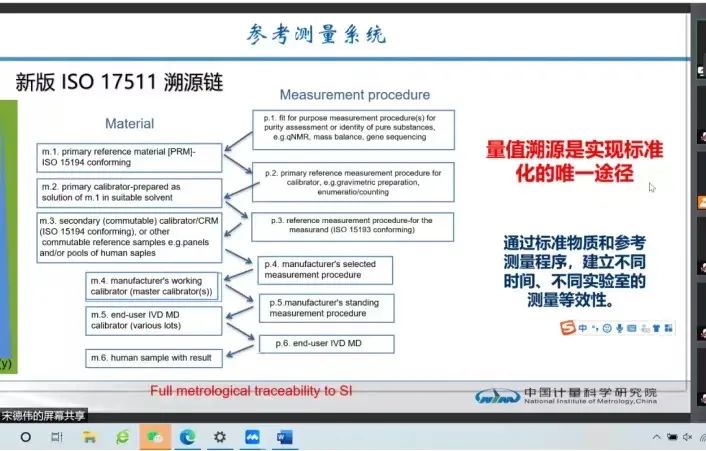Click the Windows search circle button
Viewport: 706px width, 451px height.
[25, 437]
